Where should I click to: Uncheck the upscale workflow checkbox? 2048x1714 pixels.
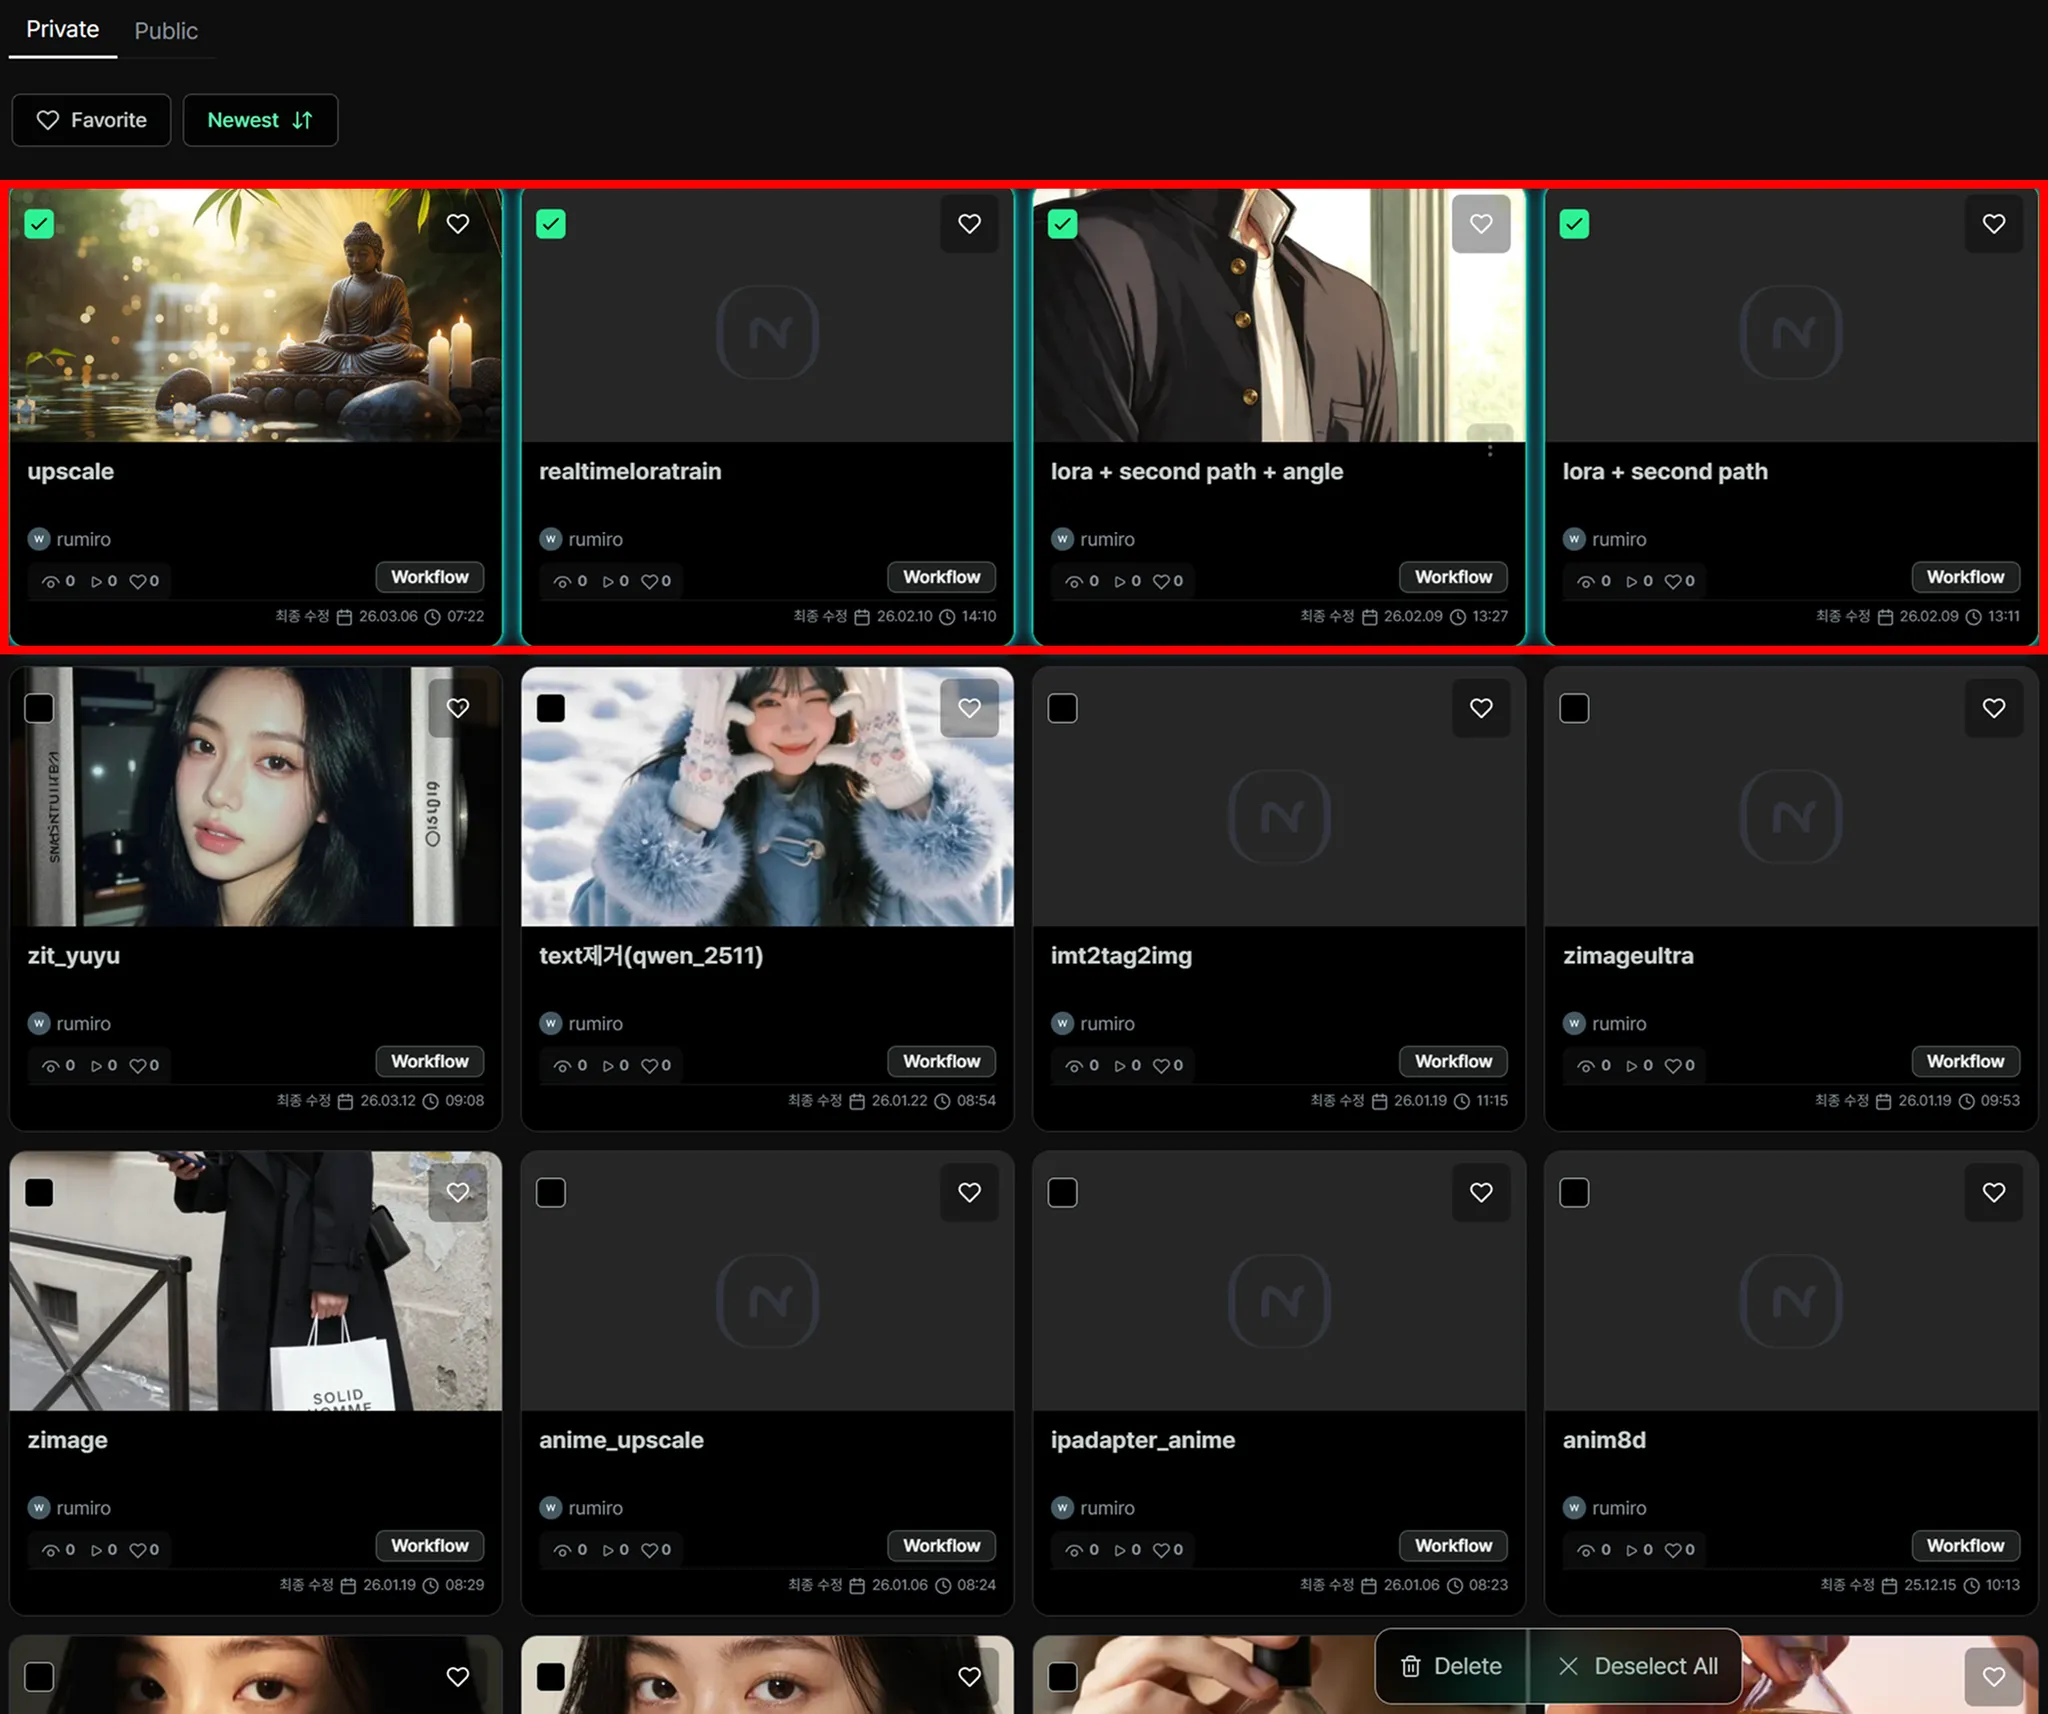point(39,224)
